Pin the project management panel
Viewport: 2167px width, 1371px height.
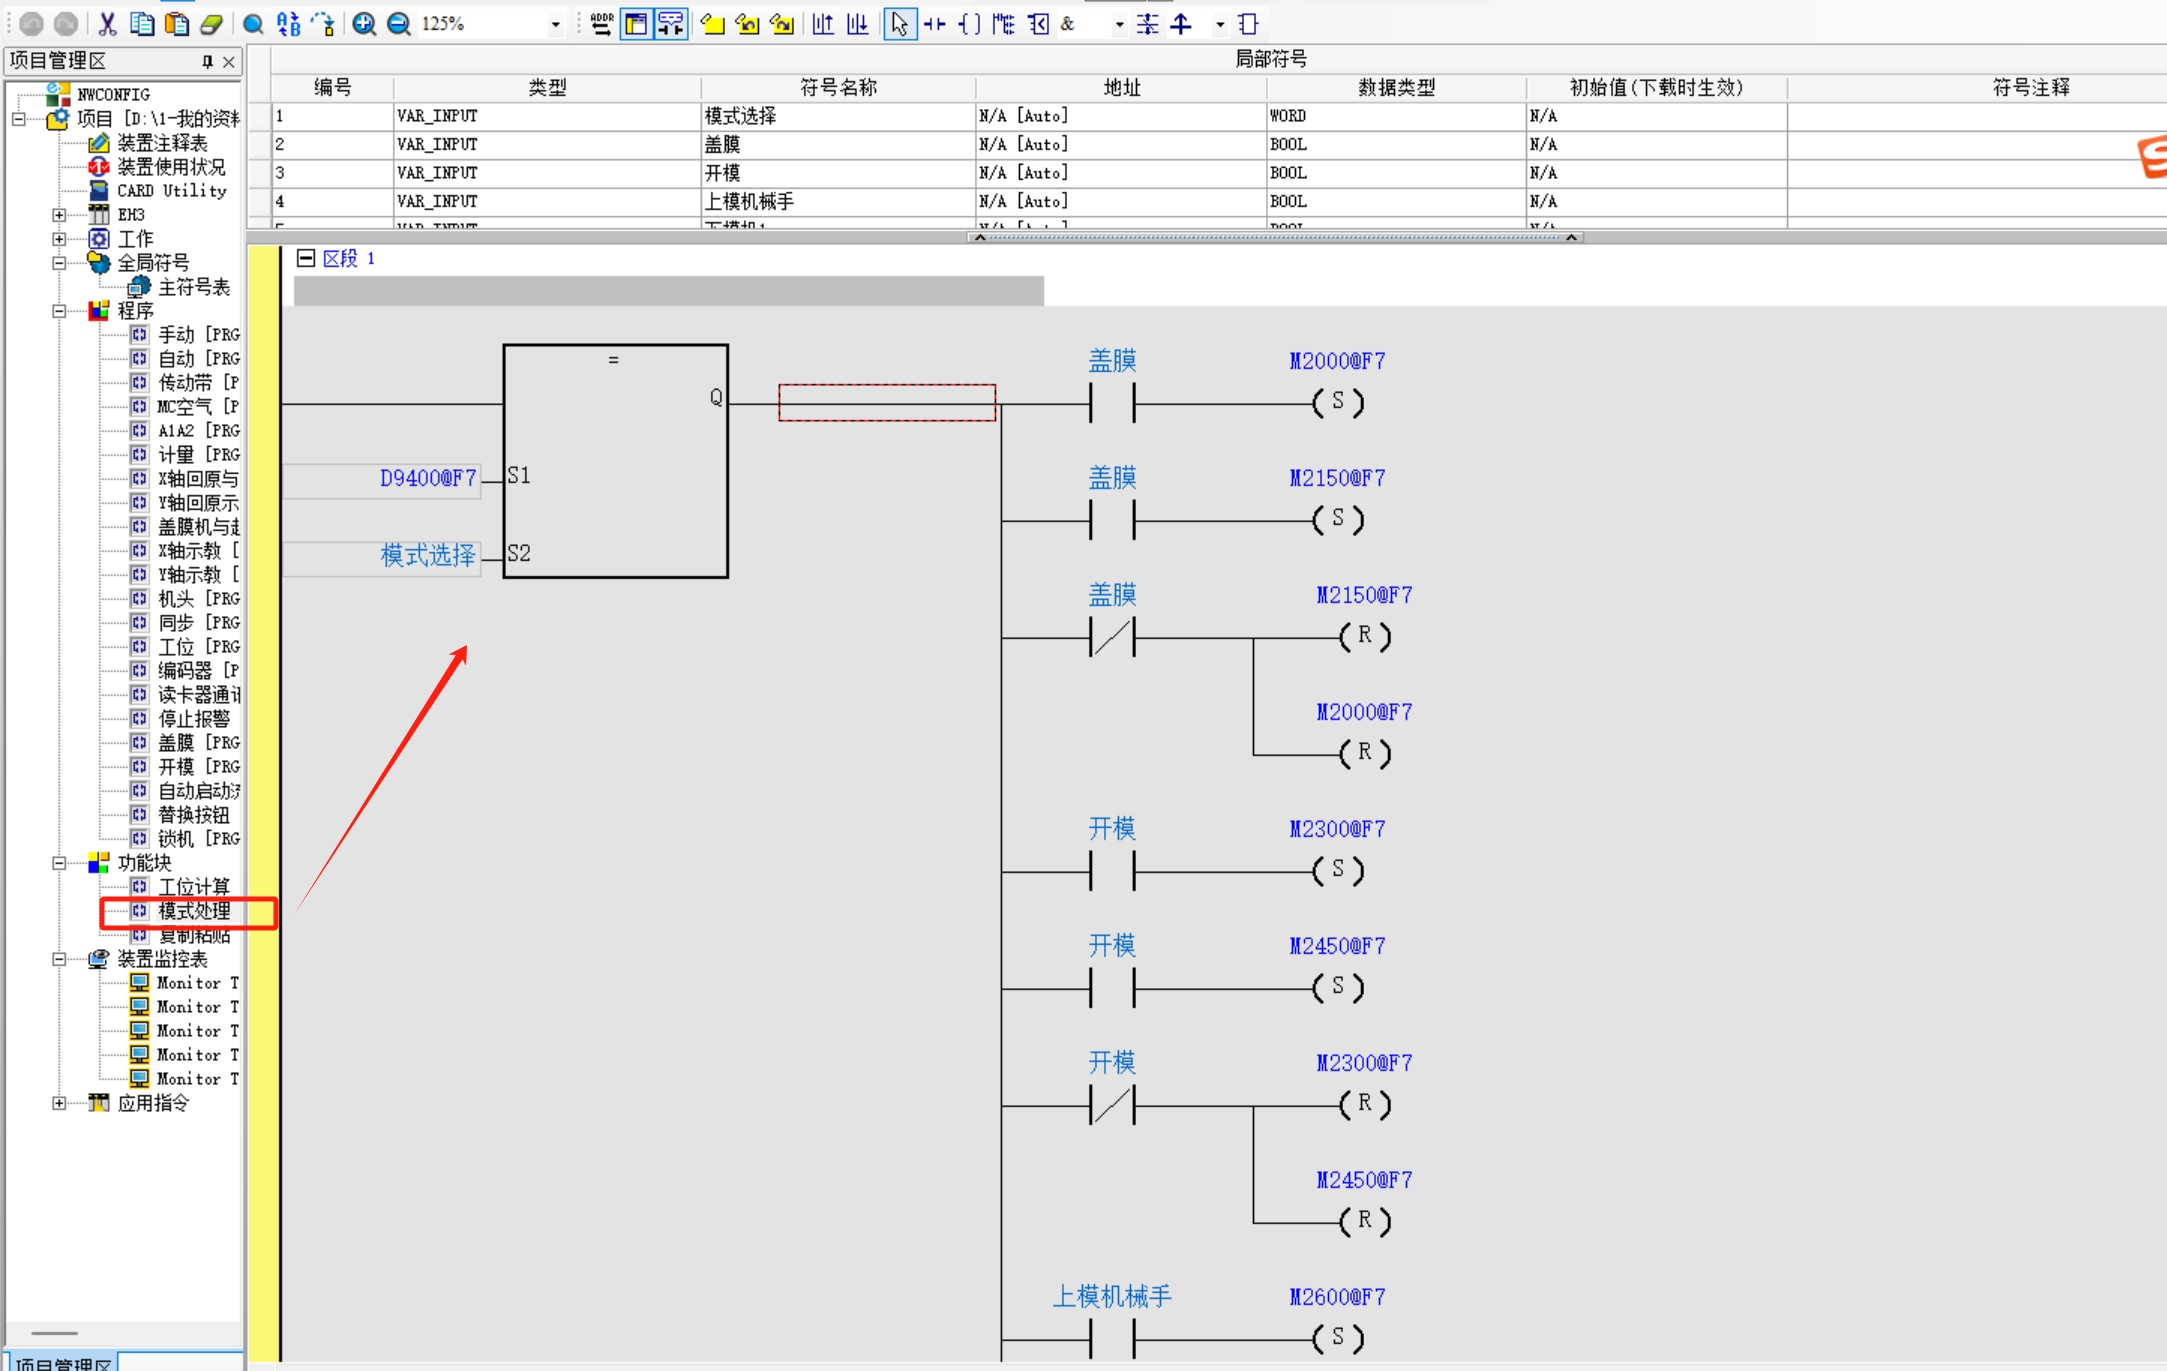207,62
